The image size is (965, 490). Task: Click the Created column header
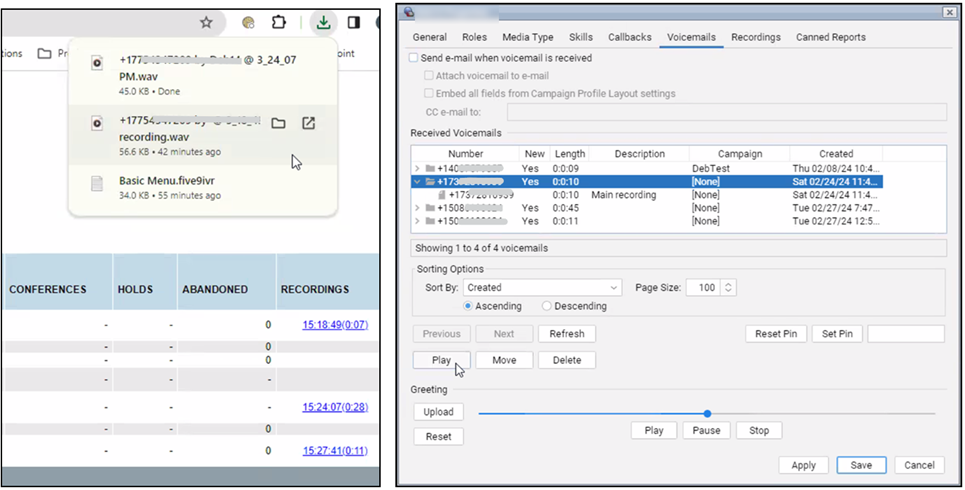836,154
